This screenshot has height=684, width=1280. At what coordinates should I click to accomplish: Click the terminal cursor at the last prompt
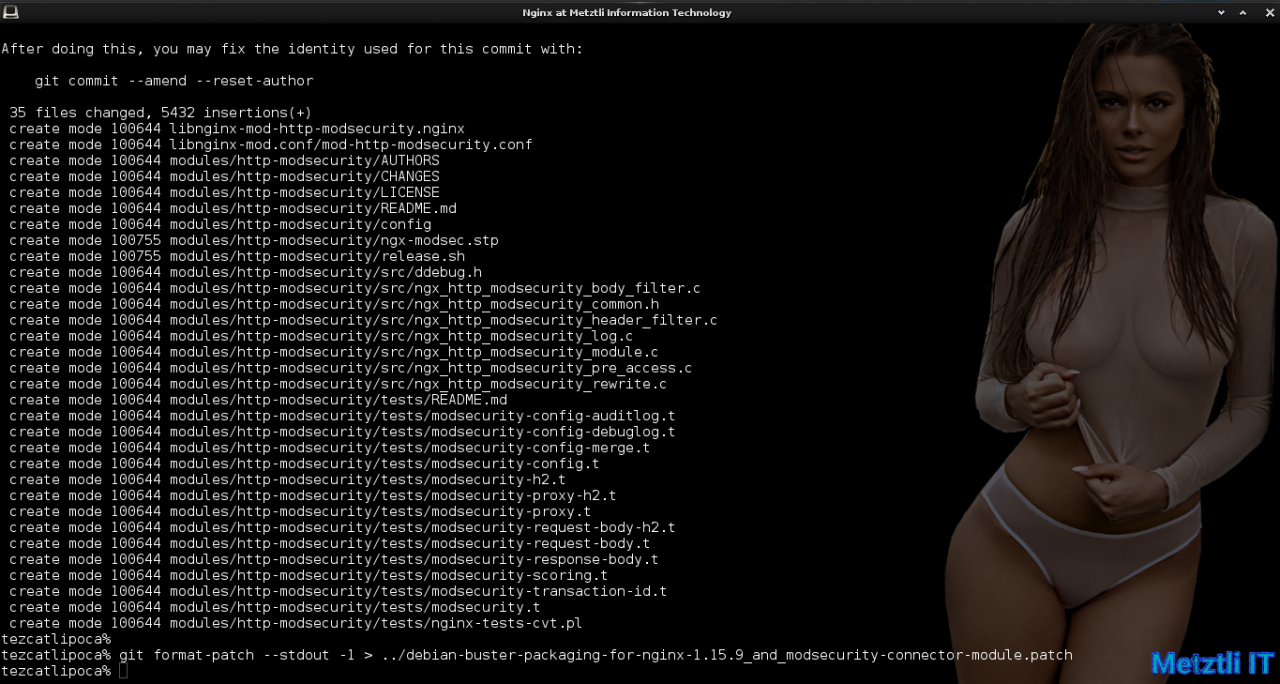tap(123, 671)
